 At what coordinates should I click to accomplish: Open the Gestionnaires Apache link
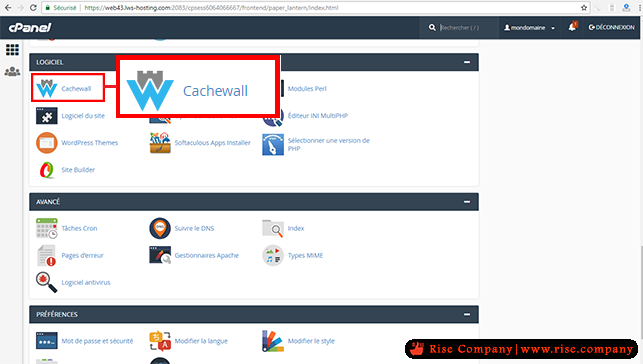(x=207, y=255)
